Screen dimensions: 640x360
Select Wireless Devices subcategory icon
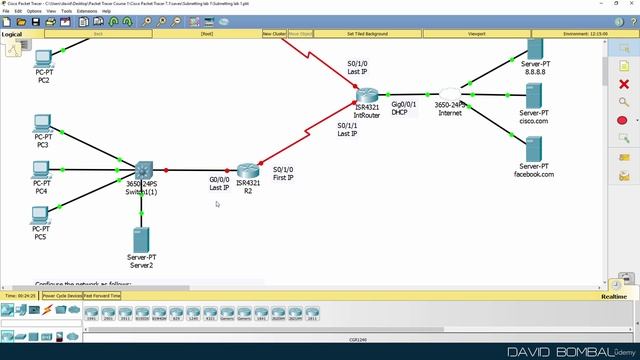(47, 337)
